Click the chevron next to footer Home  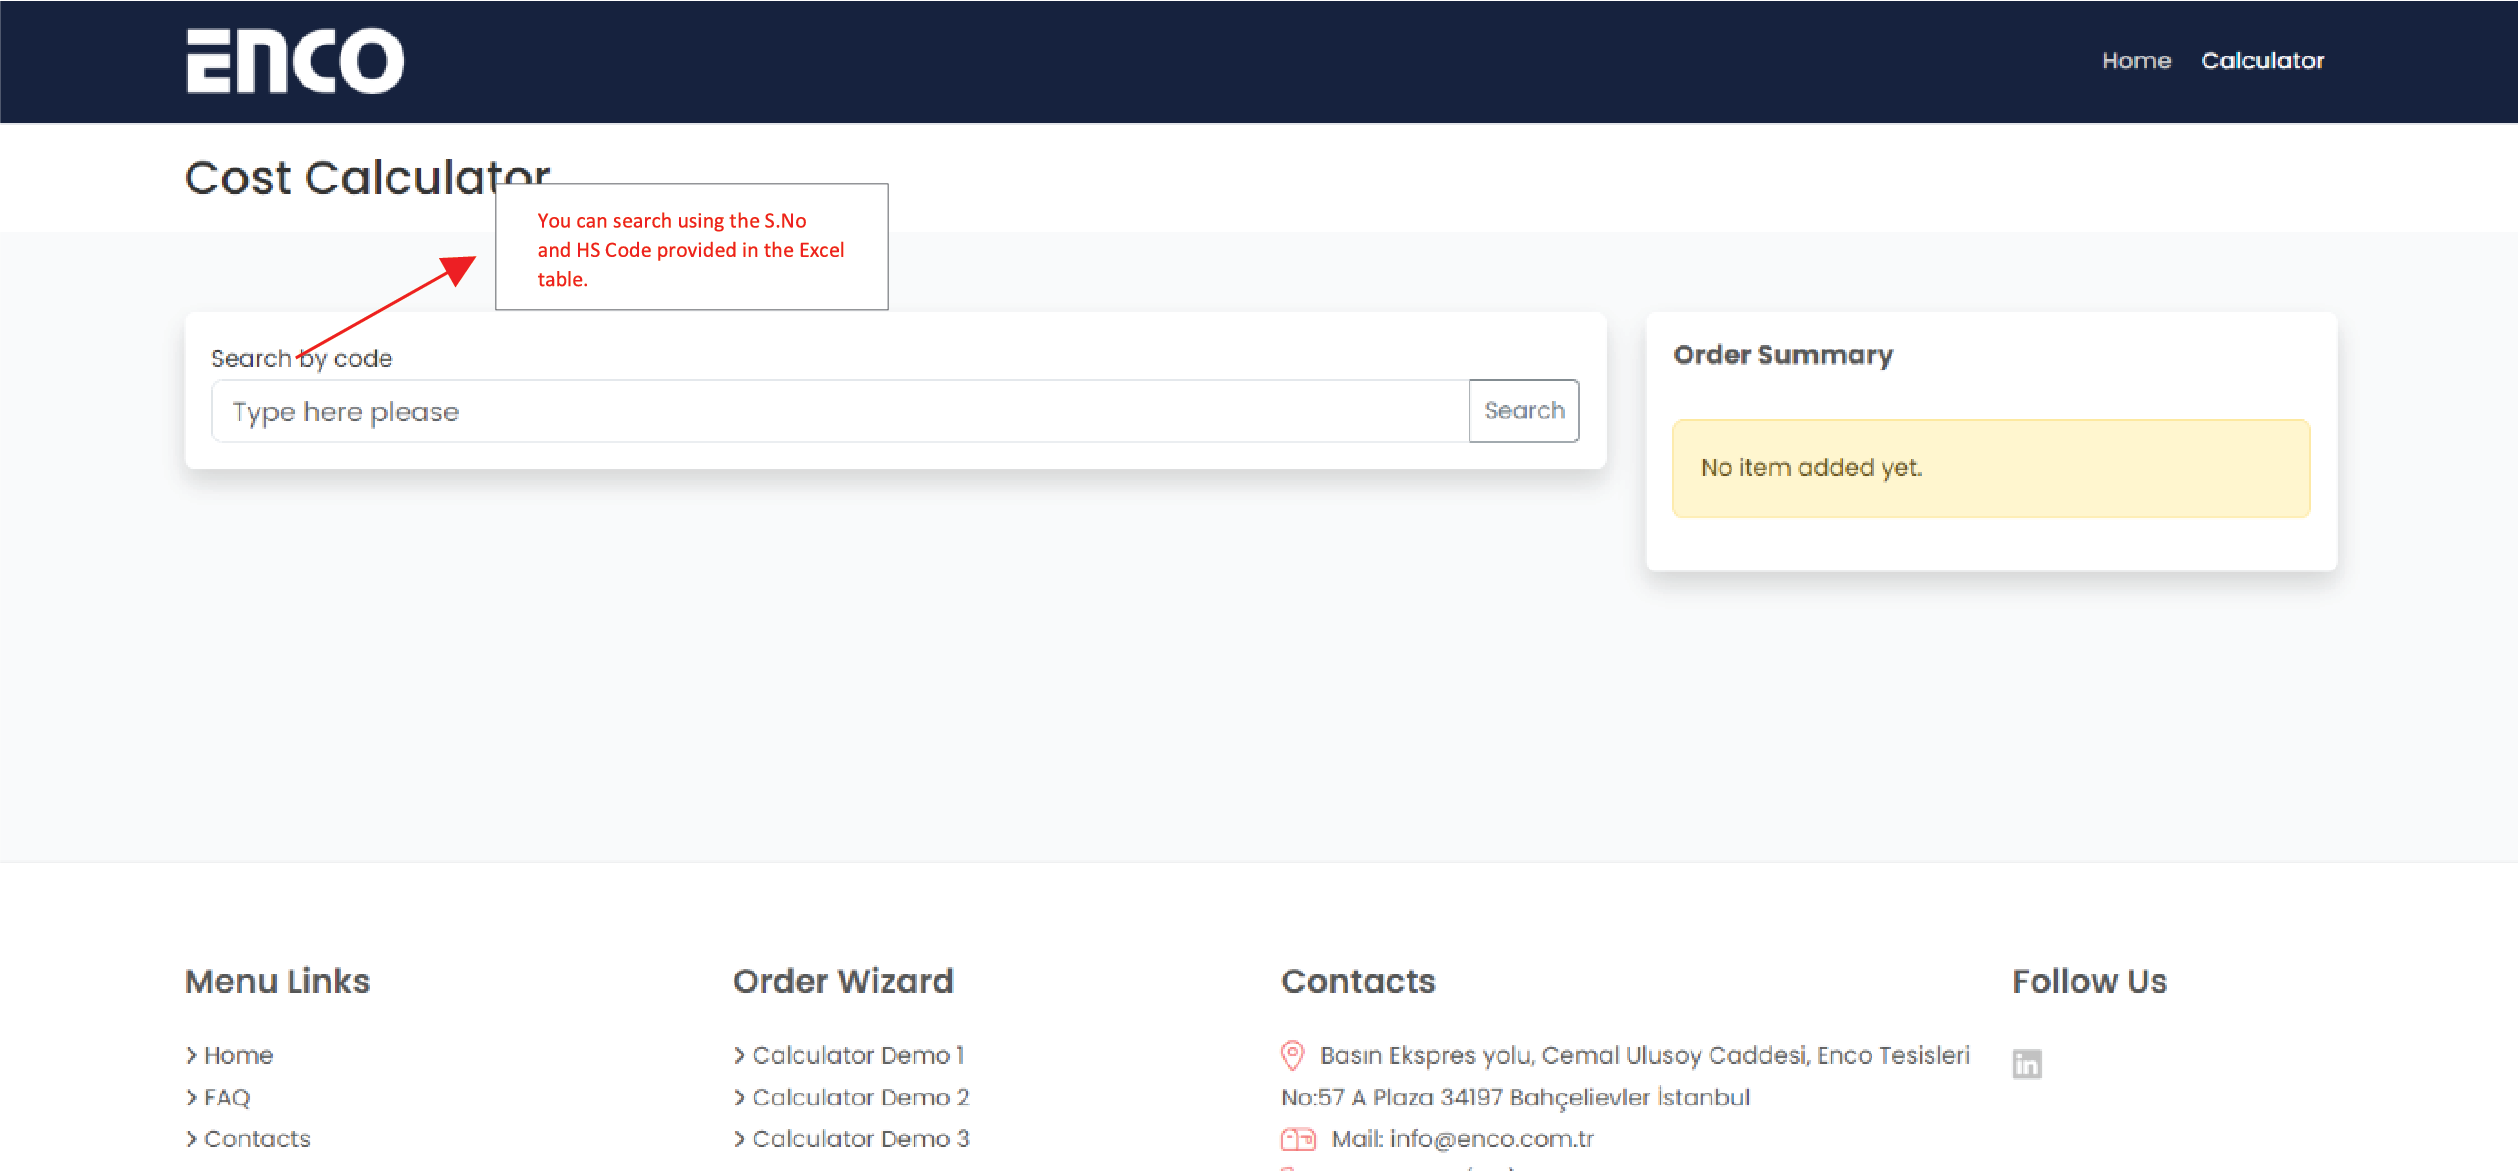(191, 1055)
